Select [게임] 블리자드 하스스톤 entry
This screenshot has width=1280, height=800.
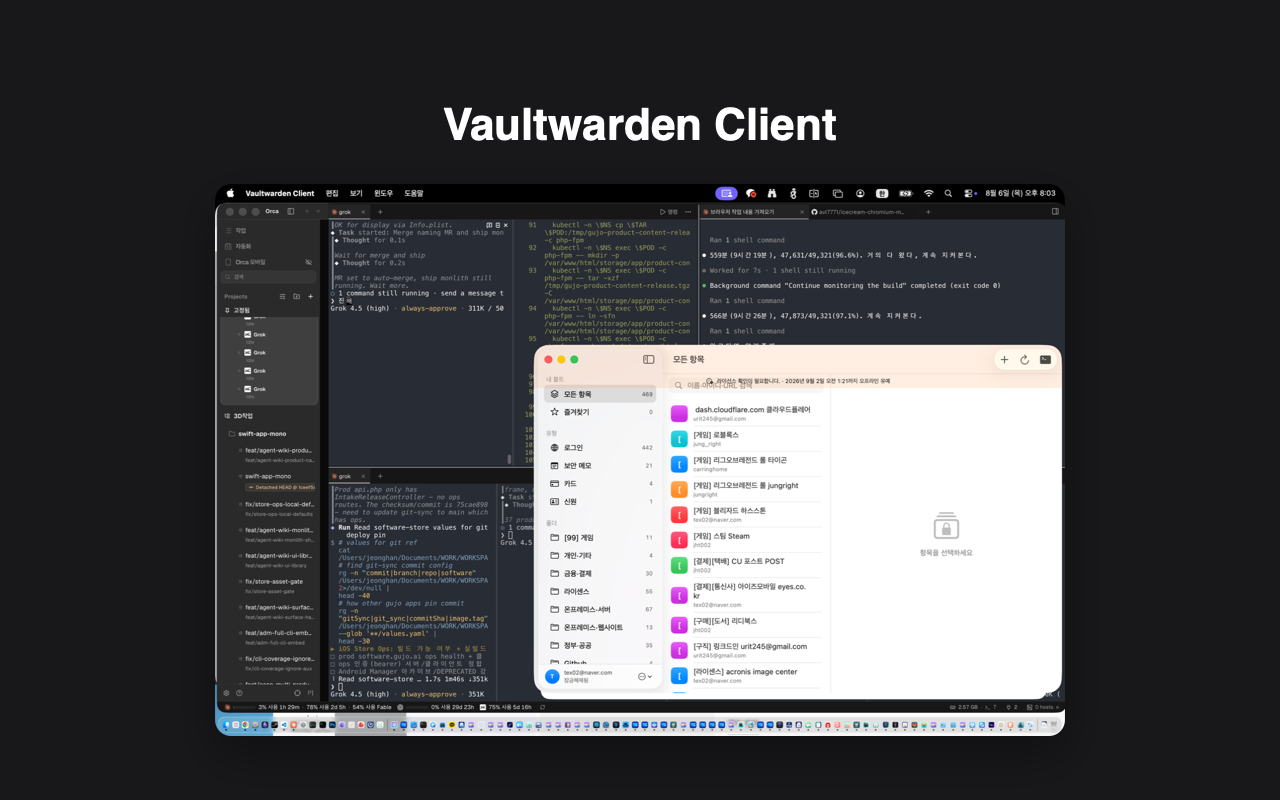coord(748,515)
